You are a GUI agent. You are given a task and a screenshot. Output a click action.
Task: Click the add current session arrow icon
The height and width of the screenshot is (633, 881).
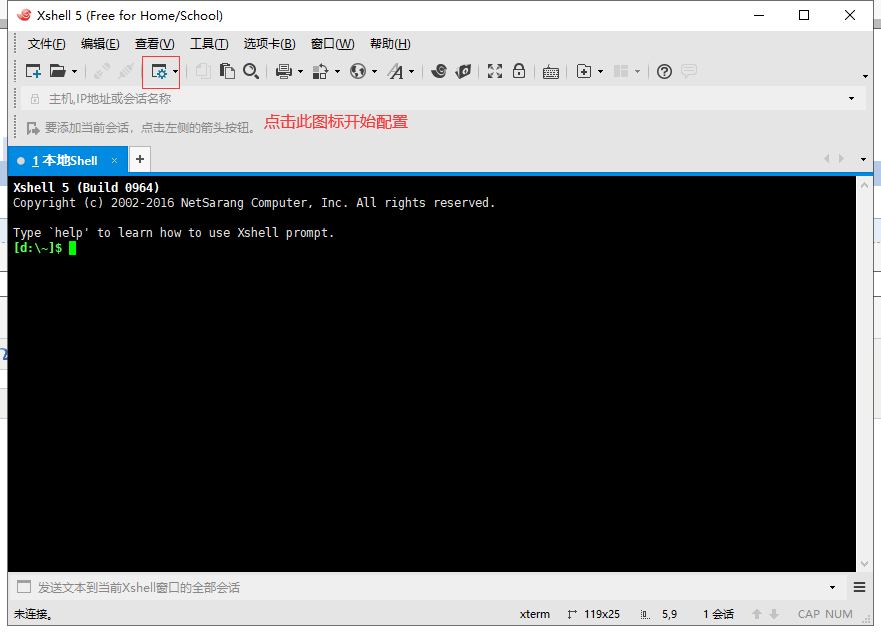coord(33,128)
